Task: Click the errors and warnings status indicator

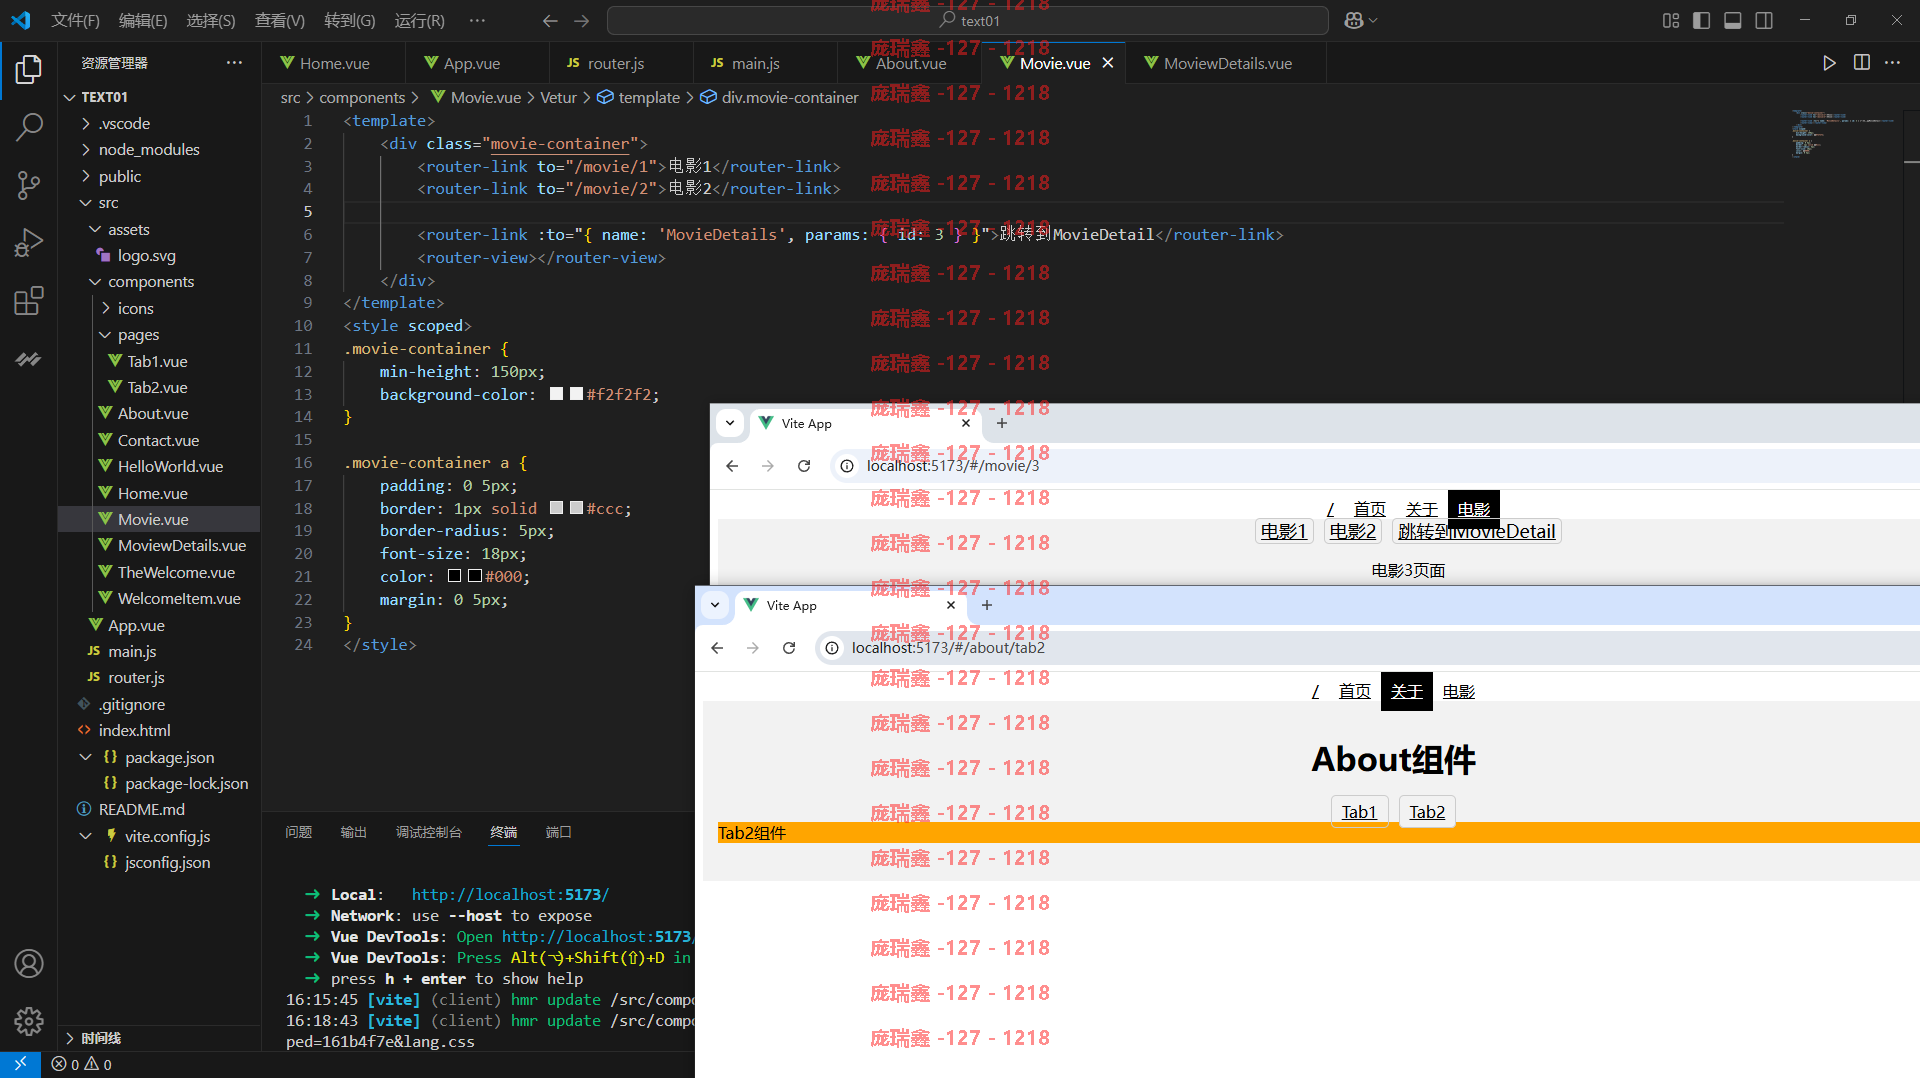Action: pos(82,1065)
